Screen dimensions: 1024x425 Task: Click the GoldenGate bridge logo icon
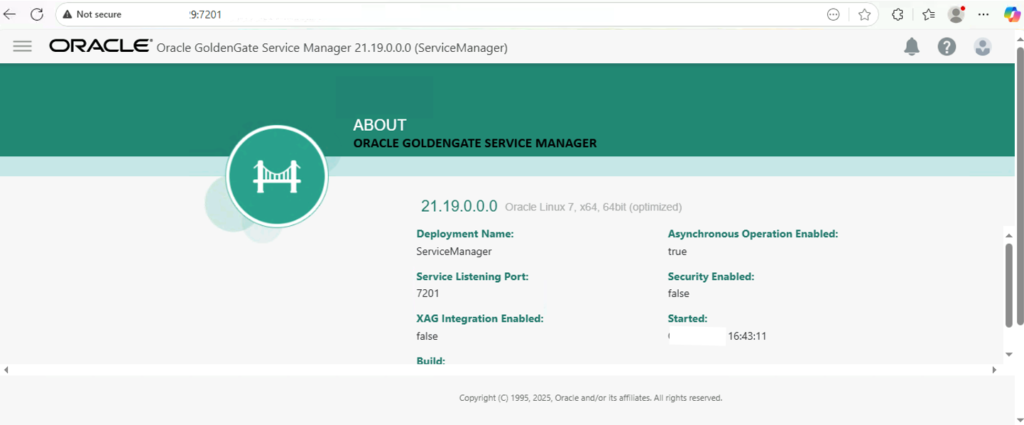coord(277,176)
